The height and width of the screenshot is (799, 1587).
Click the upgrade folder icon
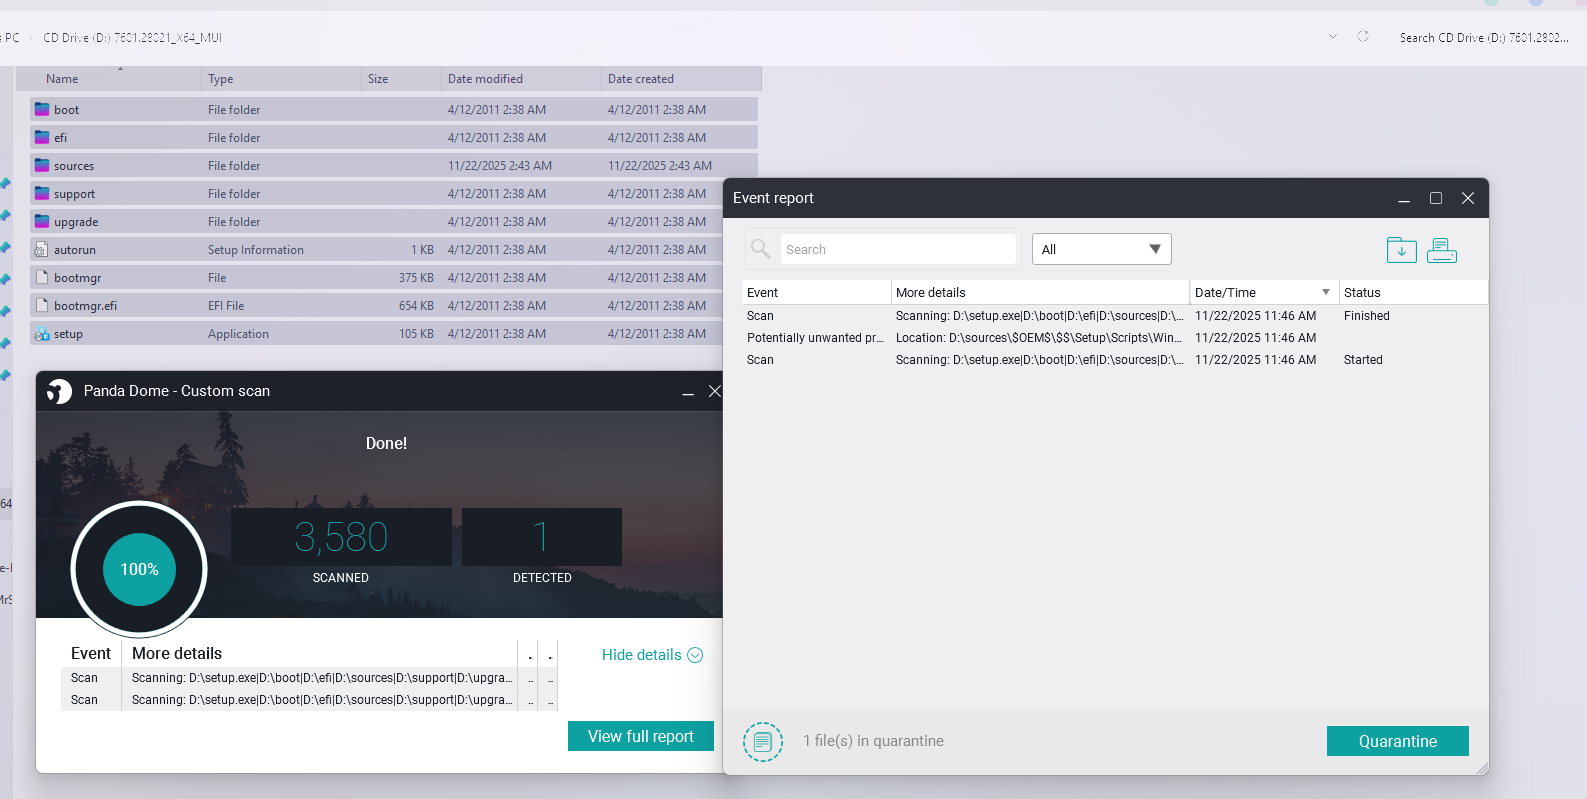point(42,221)
